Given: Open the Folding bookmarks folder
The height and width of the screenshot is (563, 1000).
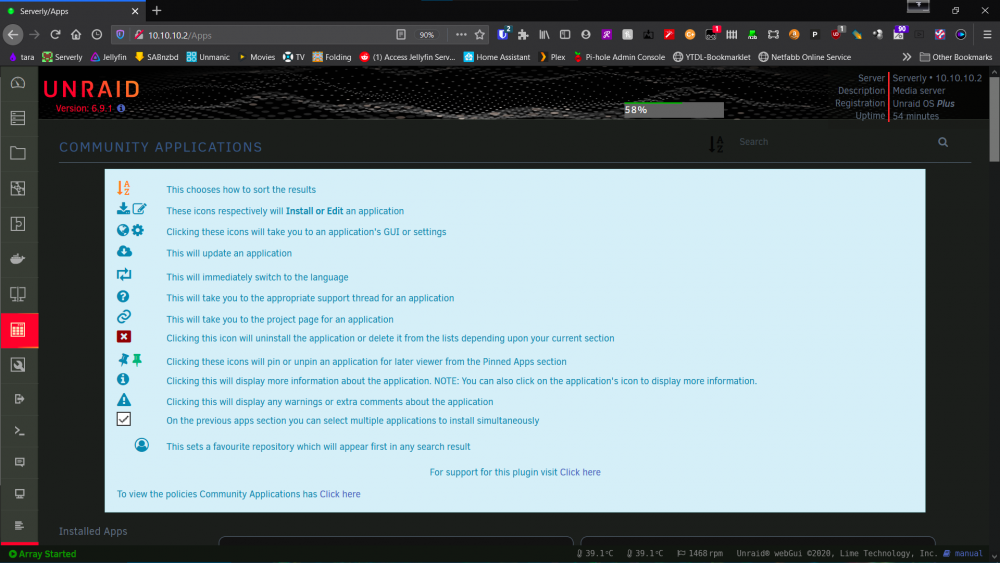Looking at the screenshot, I should [332, 57].
